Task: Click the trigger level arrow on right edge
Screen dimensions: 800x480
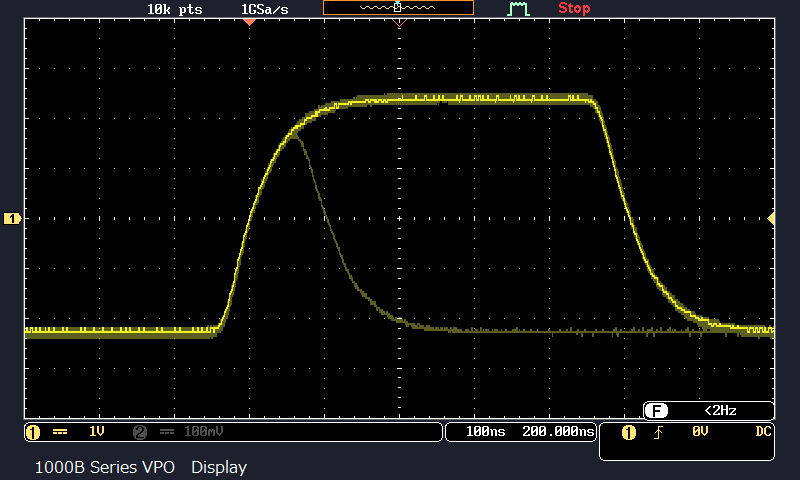Action: 771,219
